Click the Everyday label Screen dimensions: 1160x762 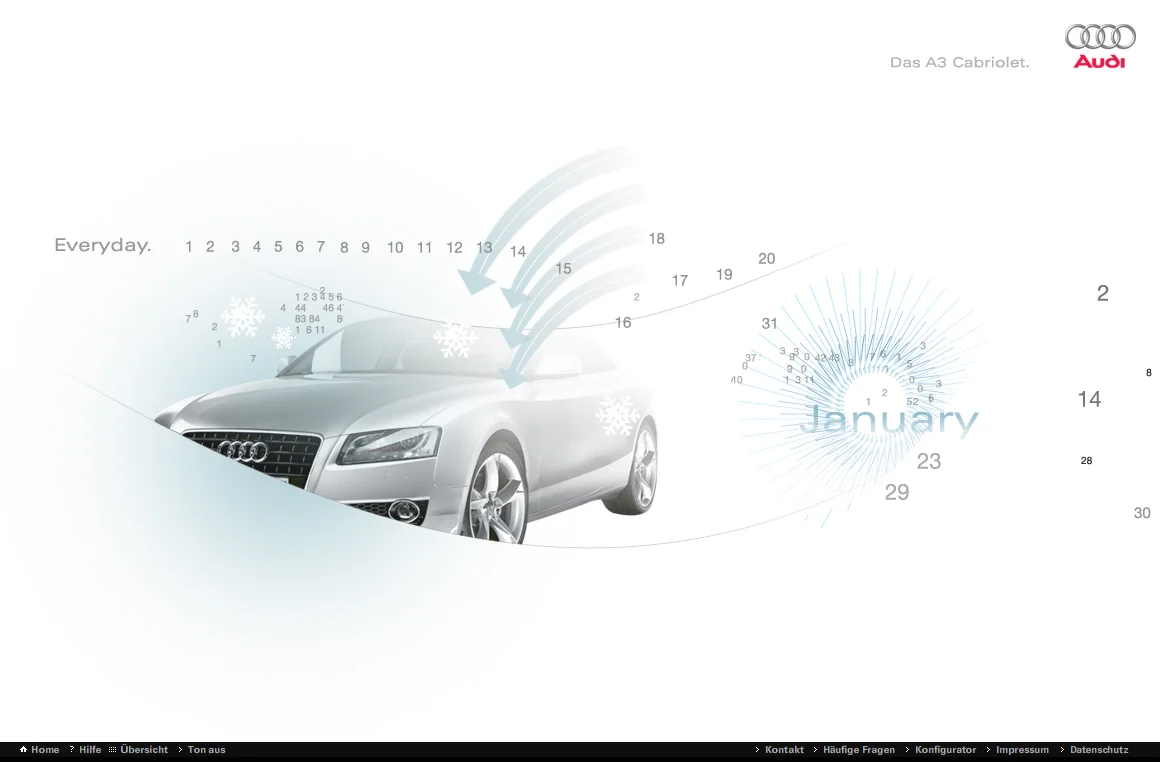pos(102,244)
